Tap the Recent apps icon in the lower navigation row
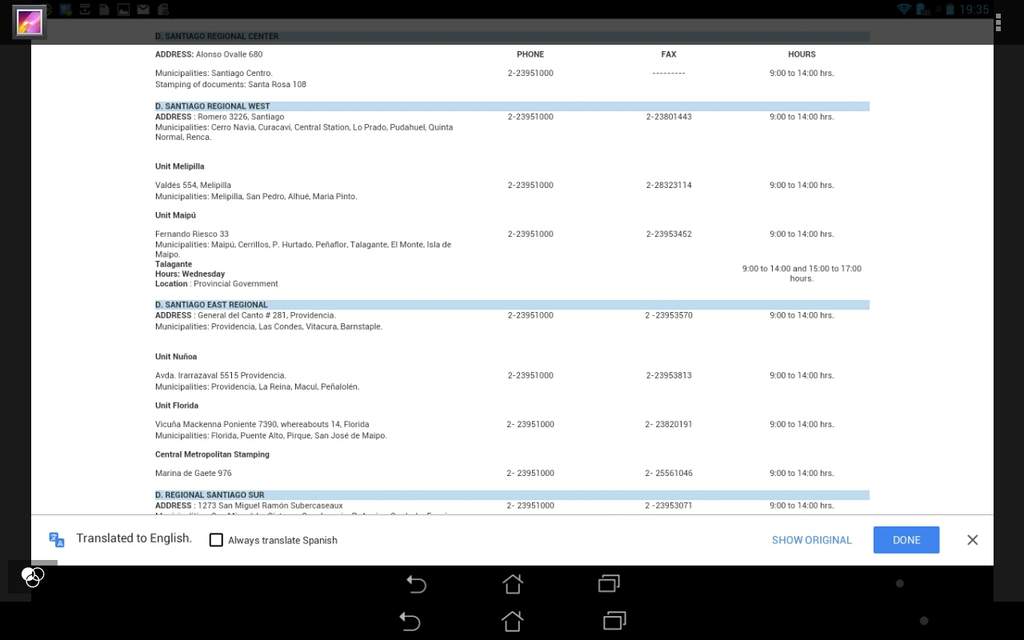 coord(614,620)
